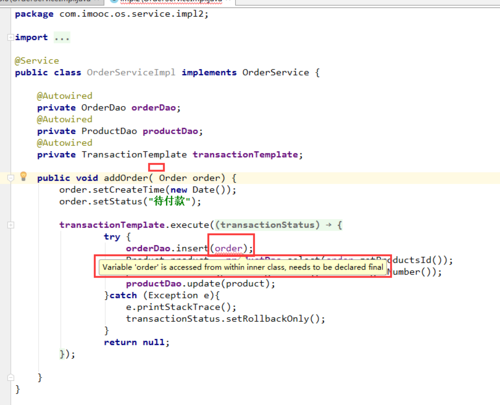Collapse the addOrder method using gutter marker

tap(10, 178)
